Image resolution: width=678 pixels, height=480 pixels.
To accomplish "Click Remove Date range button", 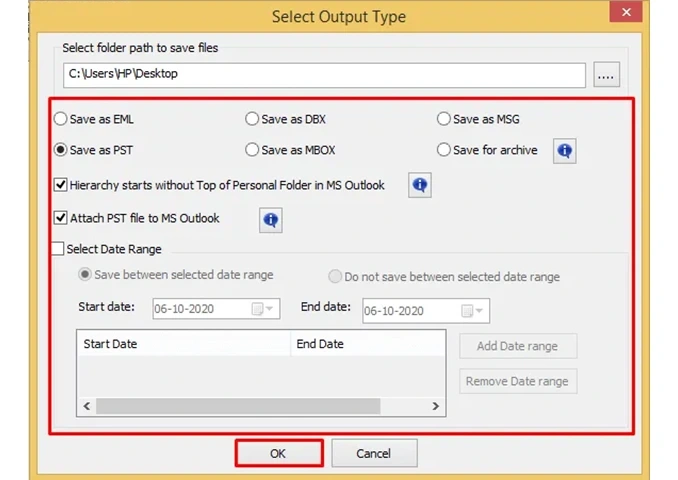I will point(518,381).
